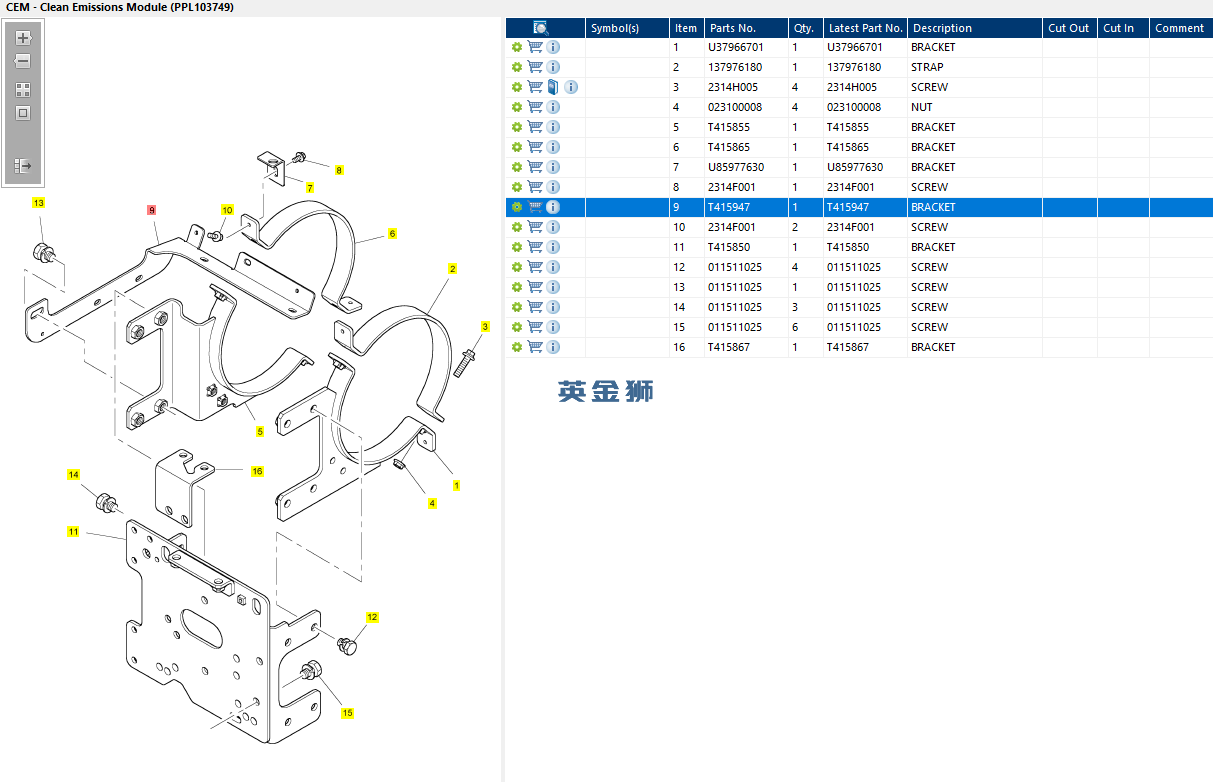Show info for item 1 U37966701
The image size is (1213, 782).
553,47
